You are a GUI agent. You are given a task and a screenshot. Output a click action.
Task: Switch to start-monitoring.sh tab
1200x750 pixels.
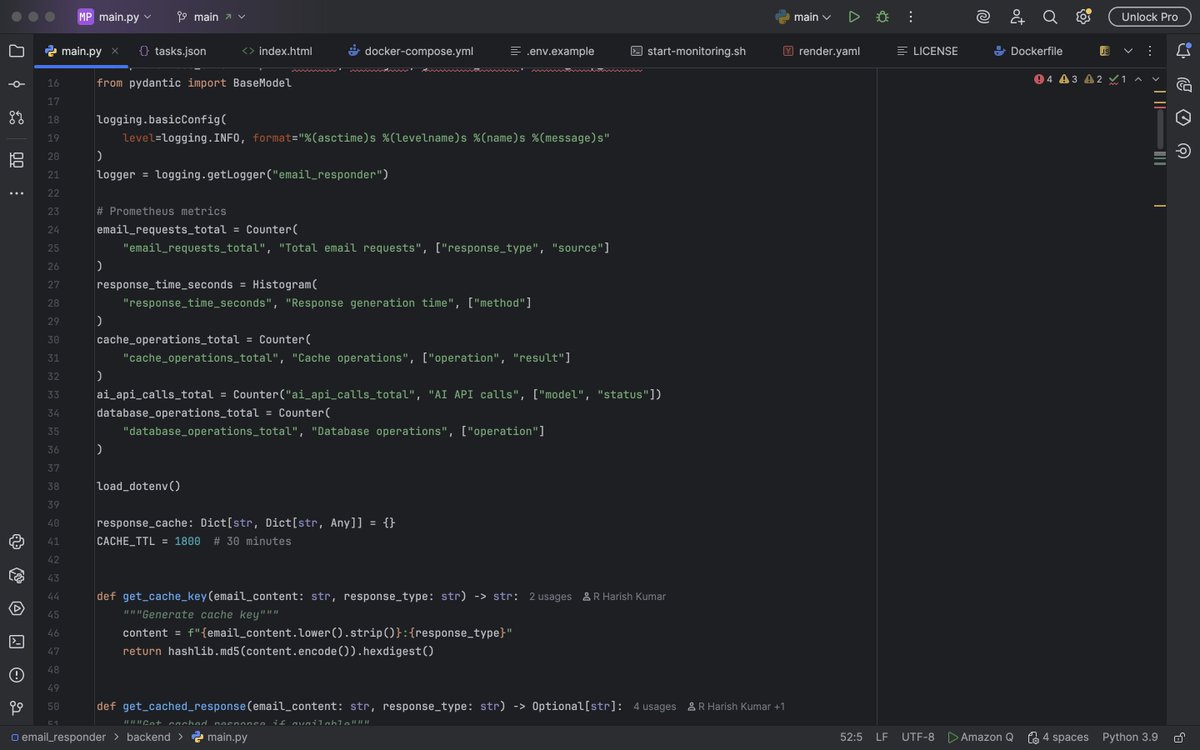[x=689, y=51]
